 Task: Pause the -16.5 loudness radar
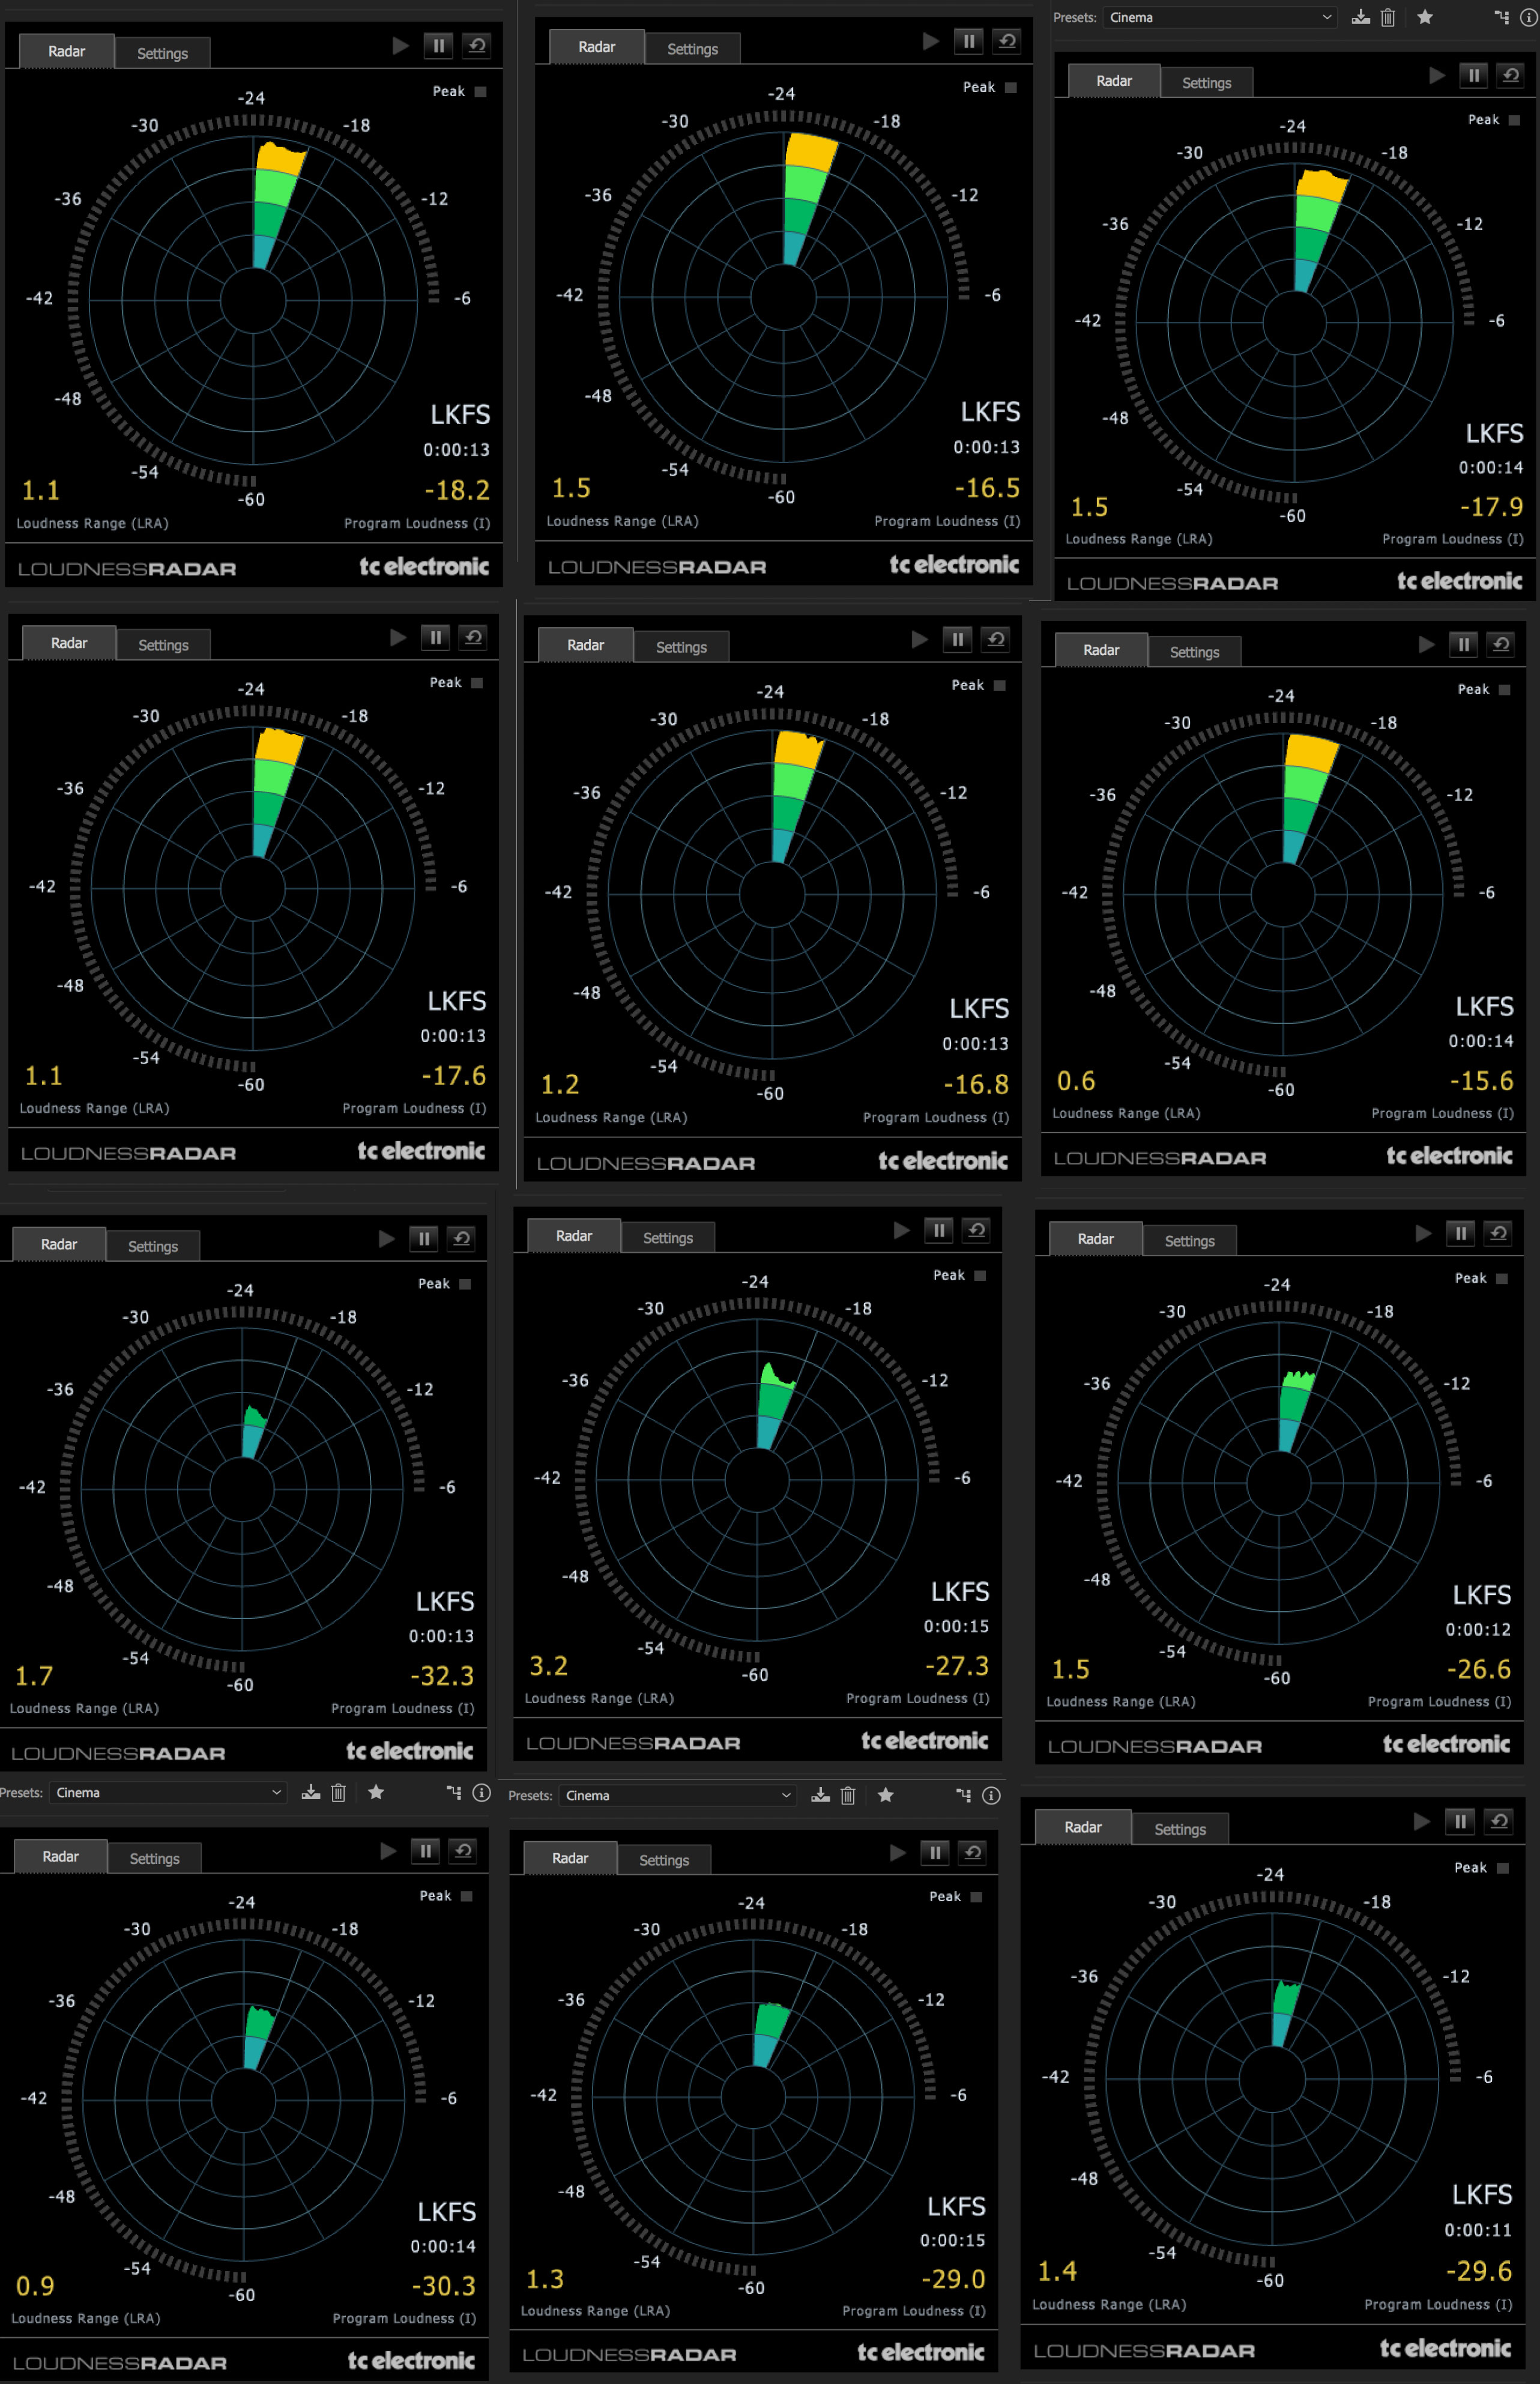pos(968,42)
